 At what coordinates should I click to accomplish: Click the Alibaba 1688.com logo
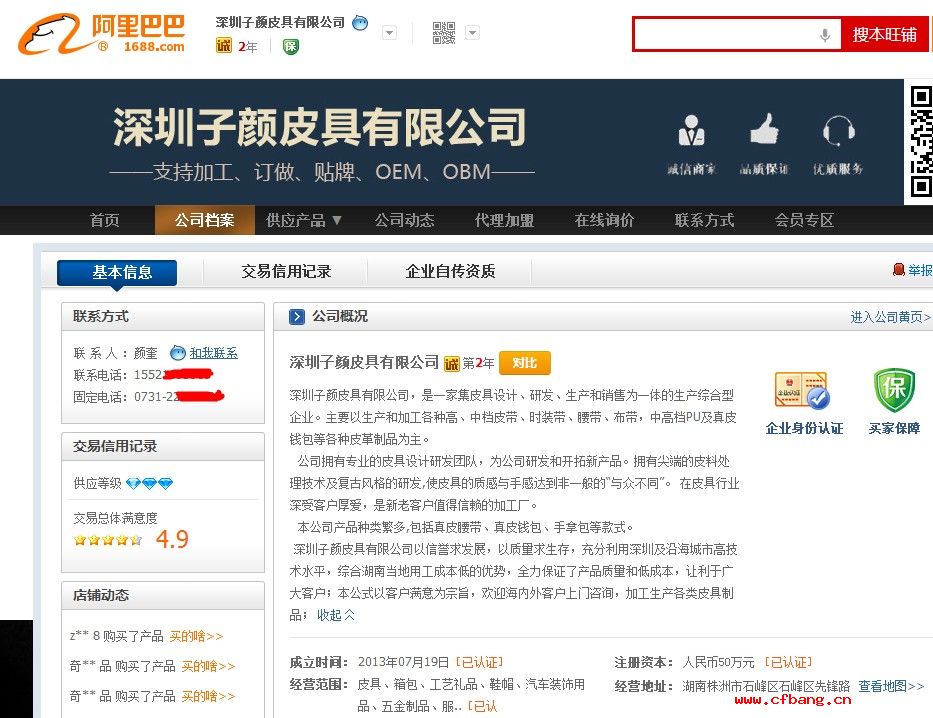tap(102, 34)
